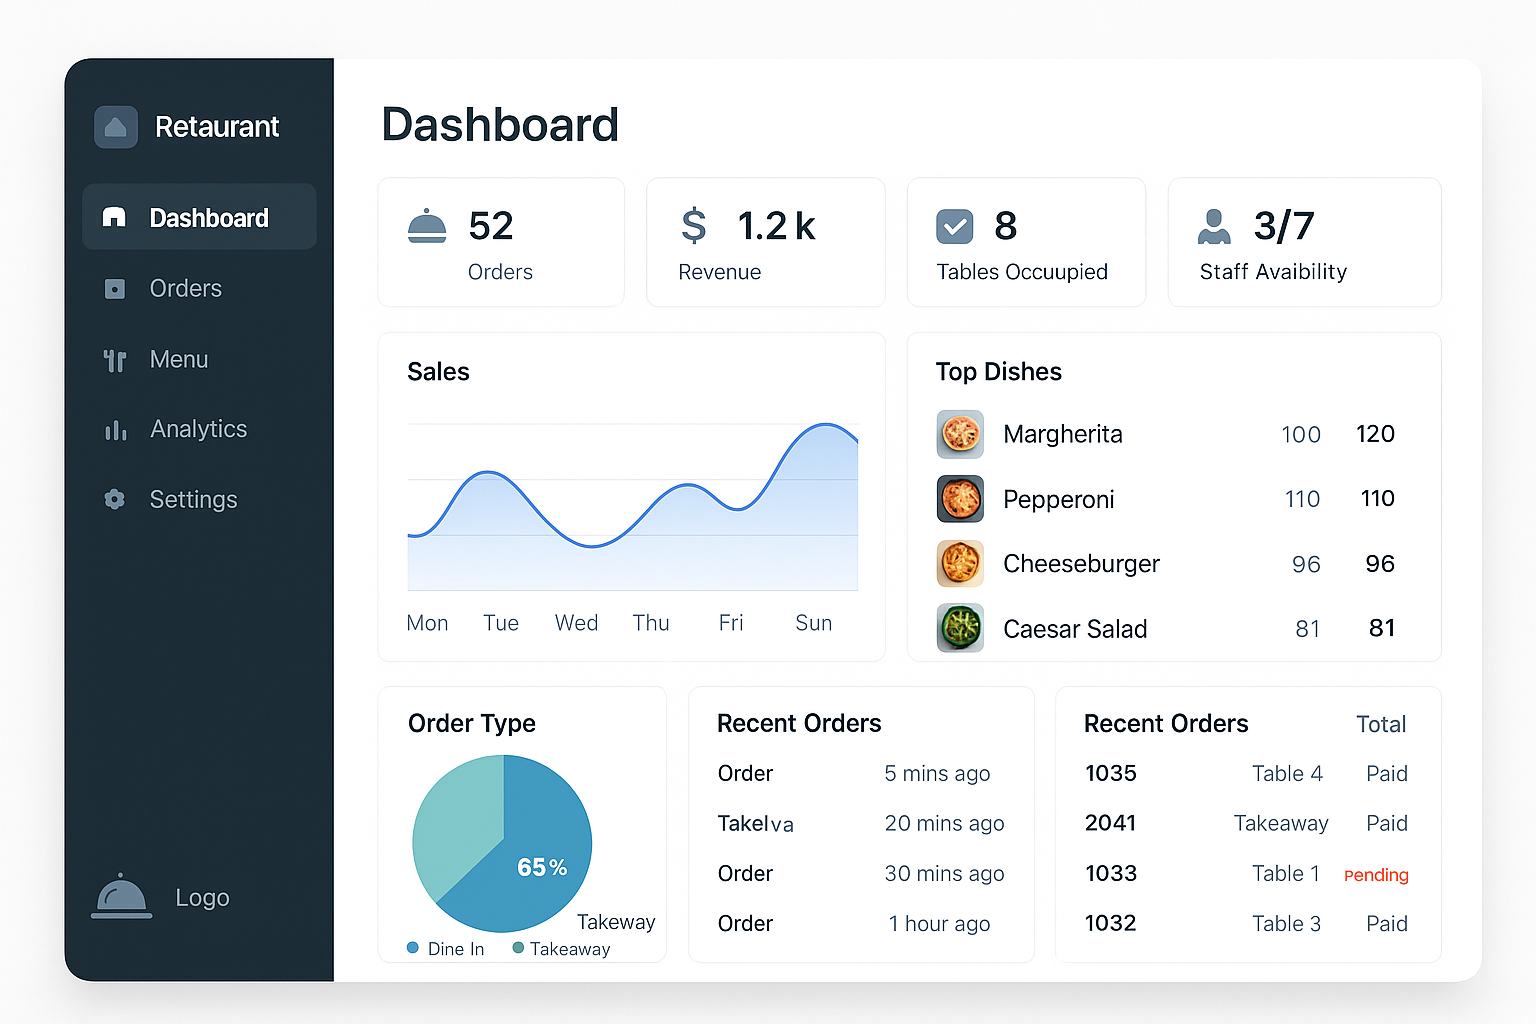Viewport: 1536px width, 1024px height.
Task: Toggle the Takeaway legend dot
Action: point(518,948)
